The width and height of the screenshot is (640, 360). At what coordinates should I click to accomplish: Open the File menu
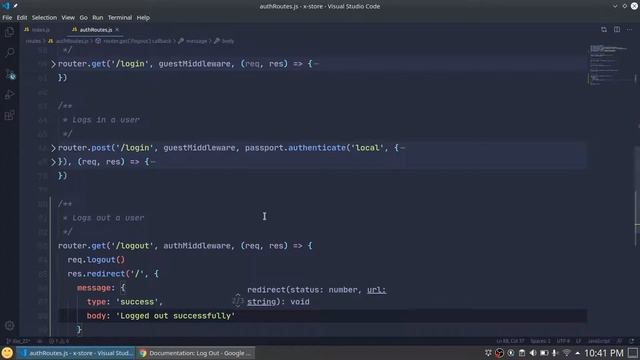click(7, 18)
